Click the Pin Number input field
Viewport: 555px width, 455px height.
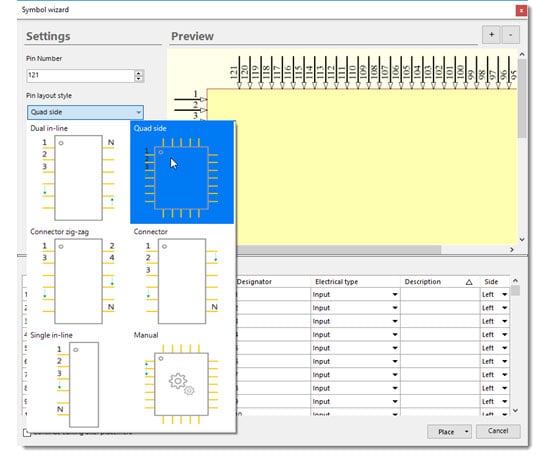coord(81,75)
